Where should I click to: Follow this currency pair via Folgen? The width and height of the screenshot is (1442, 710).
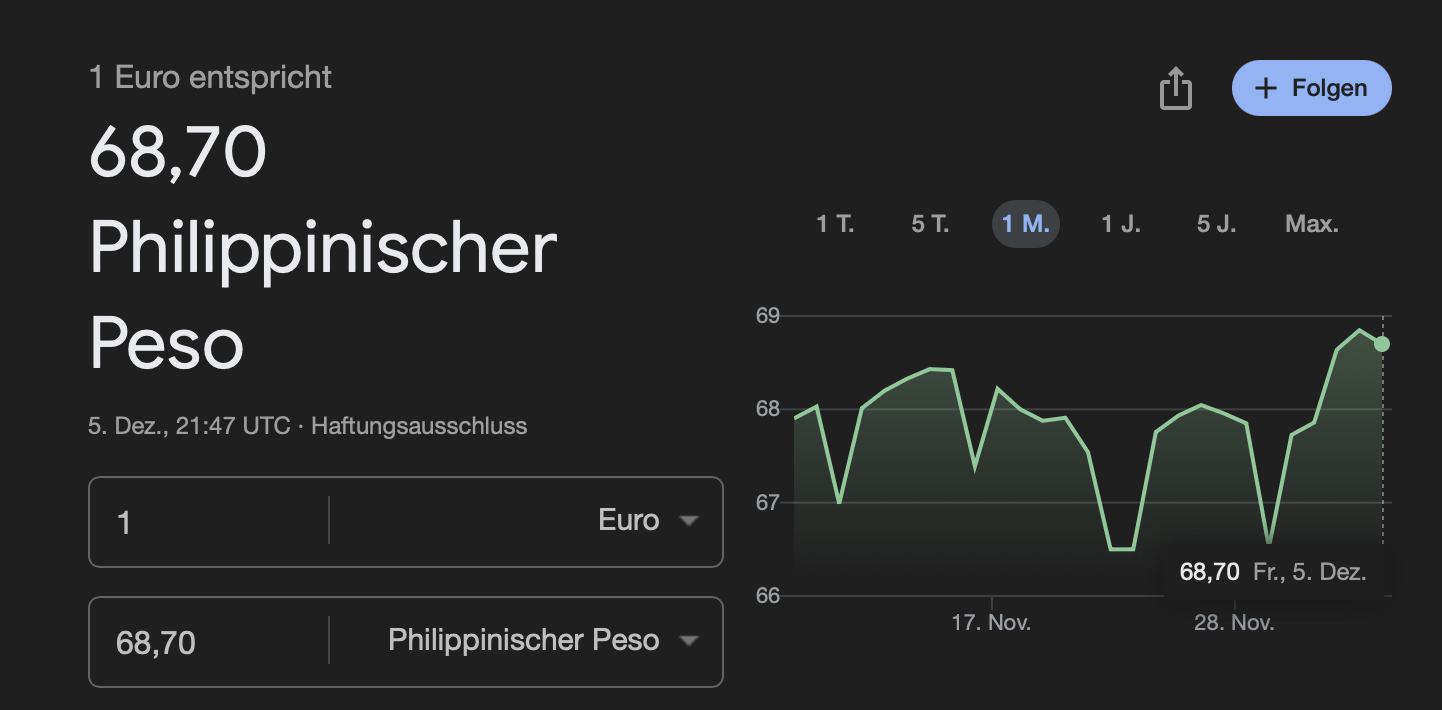point(1311,89)
